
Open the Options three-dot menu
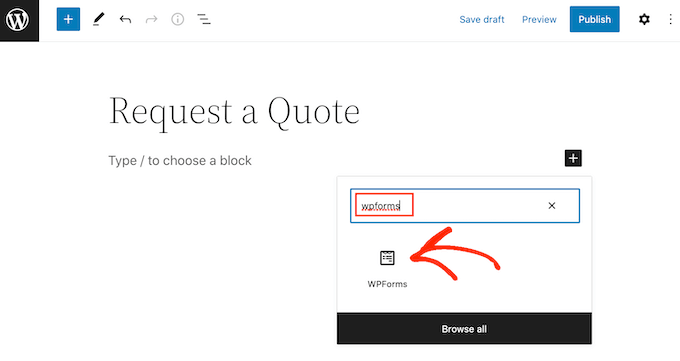click(670, 20)
